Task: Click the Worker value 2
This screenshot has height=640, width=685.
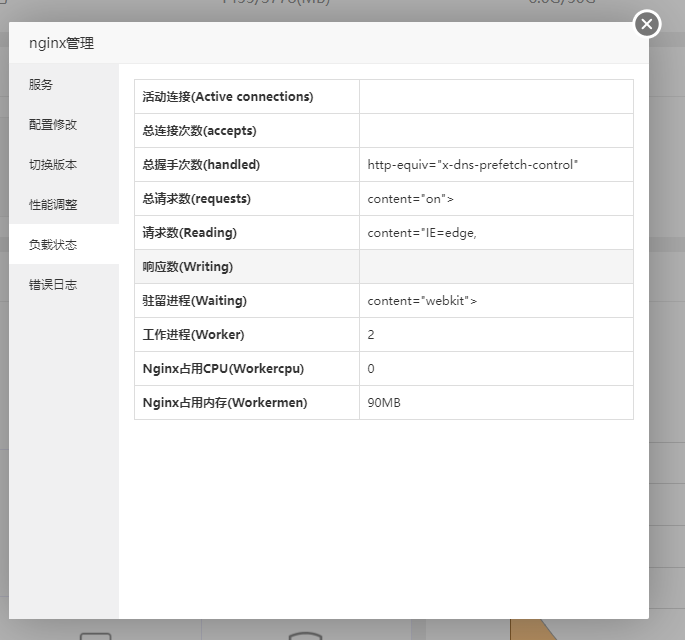Action: tap(371, 335)
